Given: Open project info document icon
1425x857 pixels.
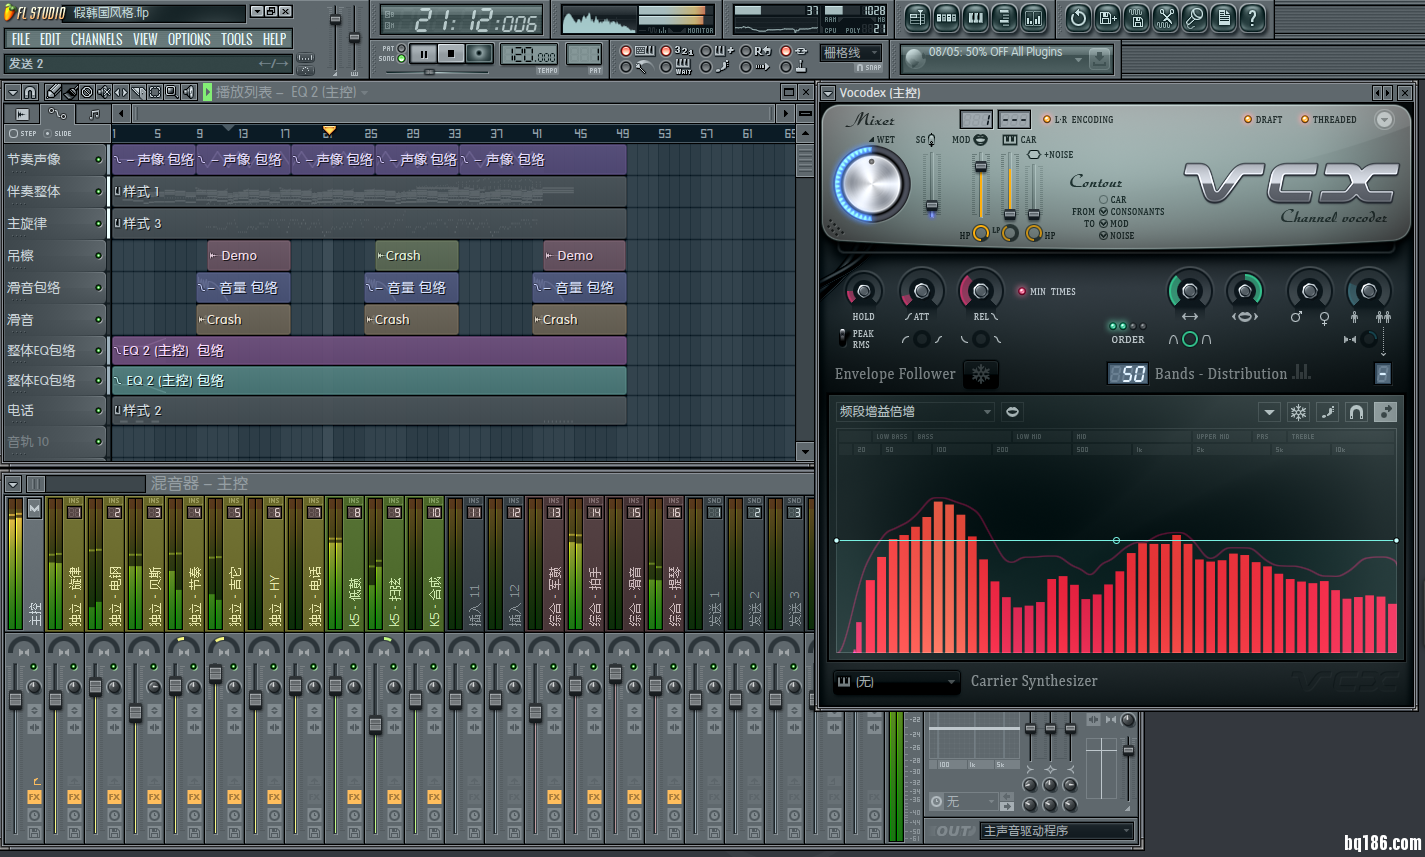Looking at the screenshot, I should tap(1223, 17).
